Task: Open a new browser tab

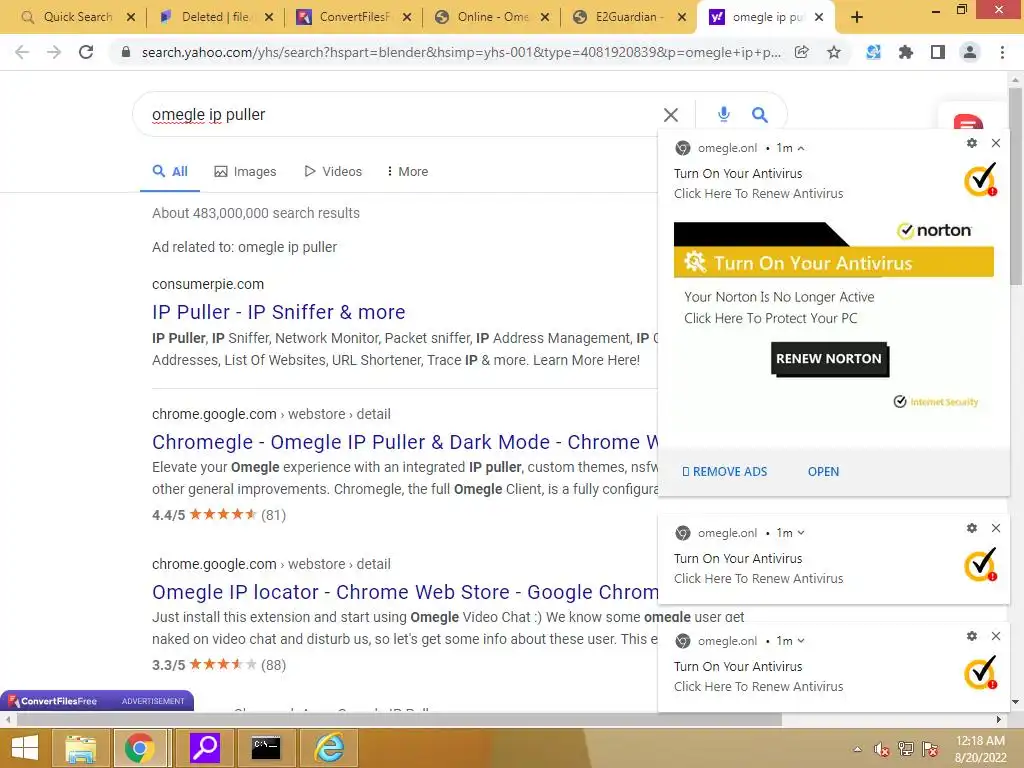Action: point(857,18)
